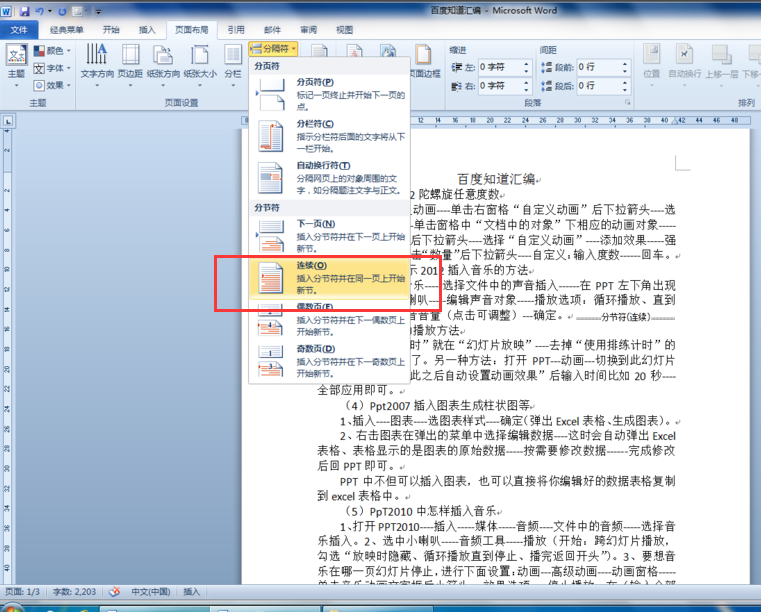Click the 文字方向 text direction icon
Viewport: 761px width, 612px height.
(97, 66)
